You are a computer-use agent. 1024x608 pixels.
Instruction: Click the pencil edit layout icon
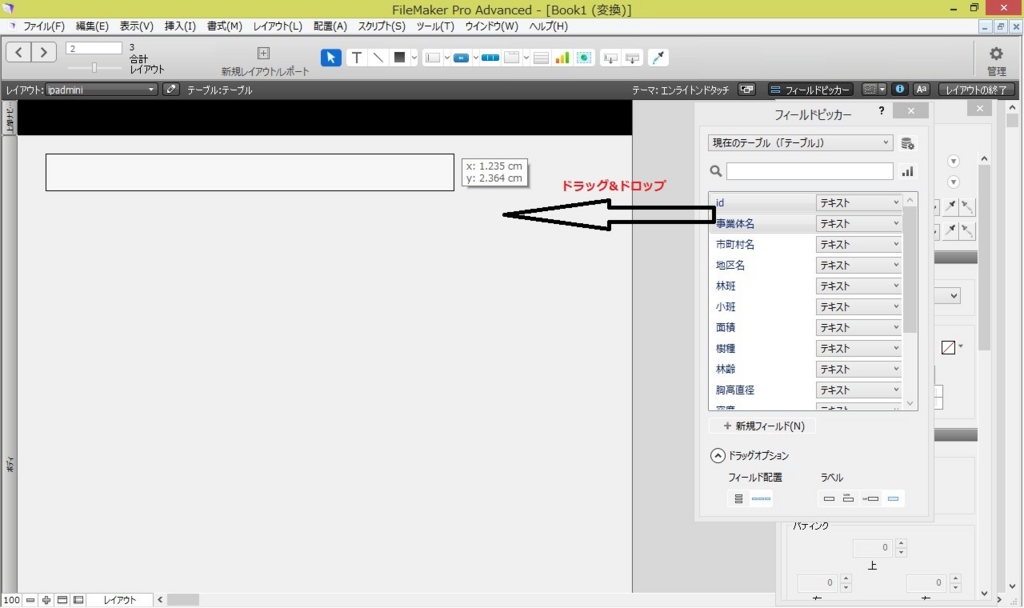click(171, 89)
